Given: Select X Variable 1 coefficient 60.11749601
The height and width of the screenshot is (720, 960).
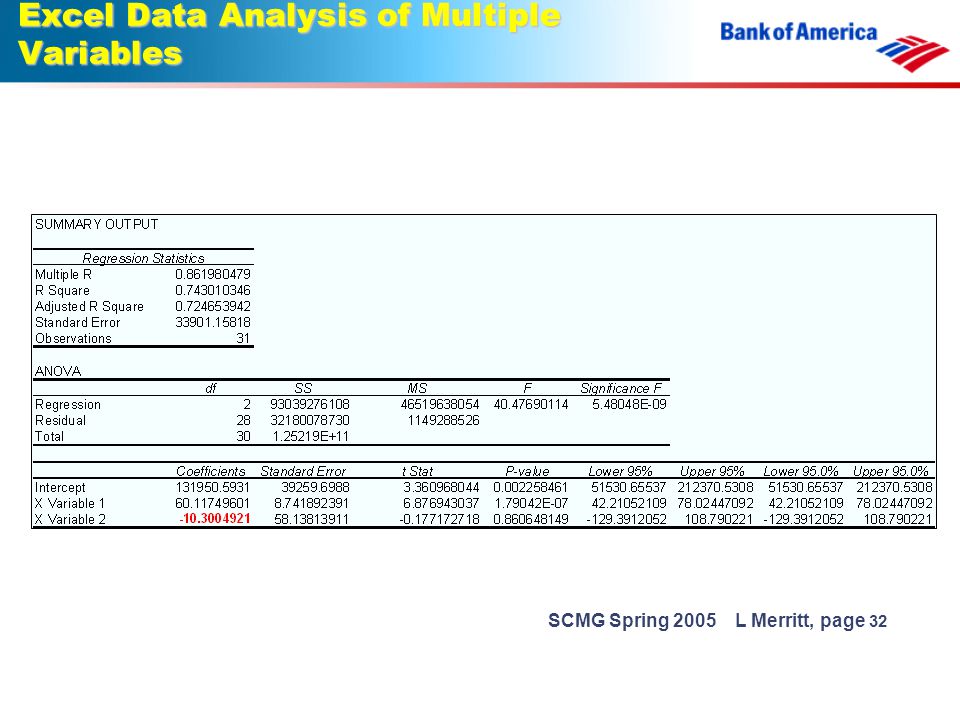Looking at the screenshot, I should click(x=212, y=503).
